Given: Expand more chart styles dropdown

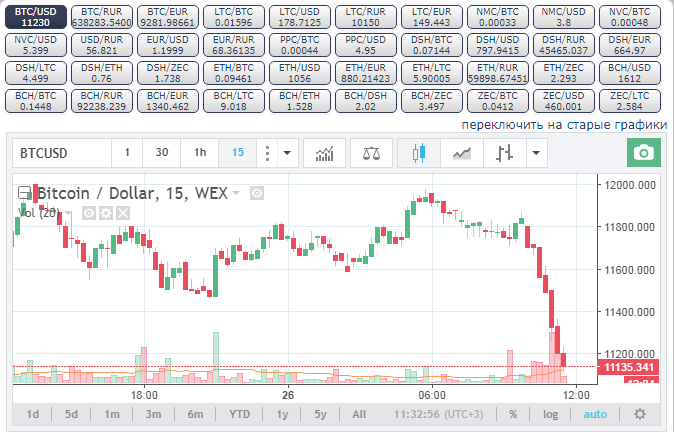Looking at the screenshot, I should pos(536,153).
